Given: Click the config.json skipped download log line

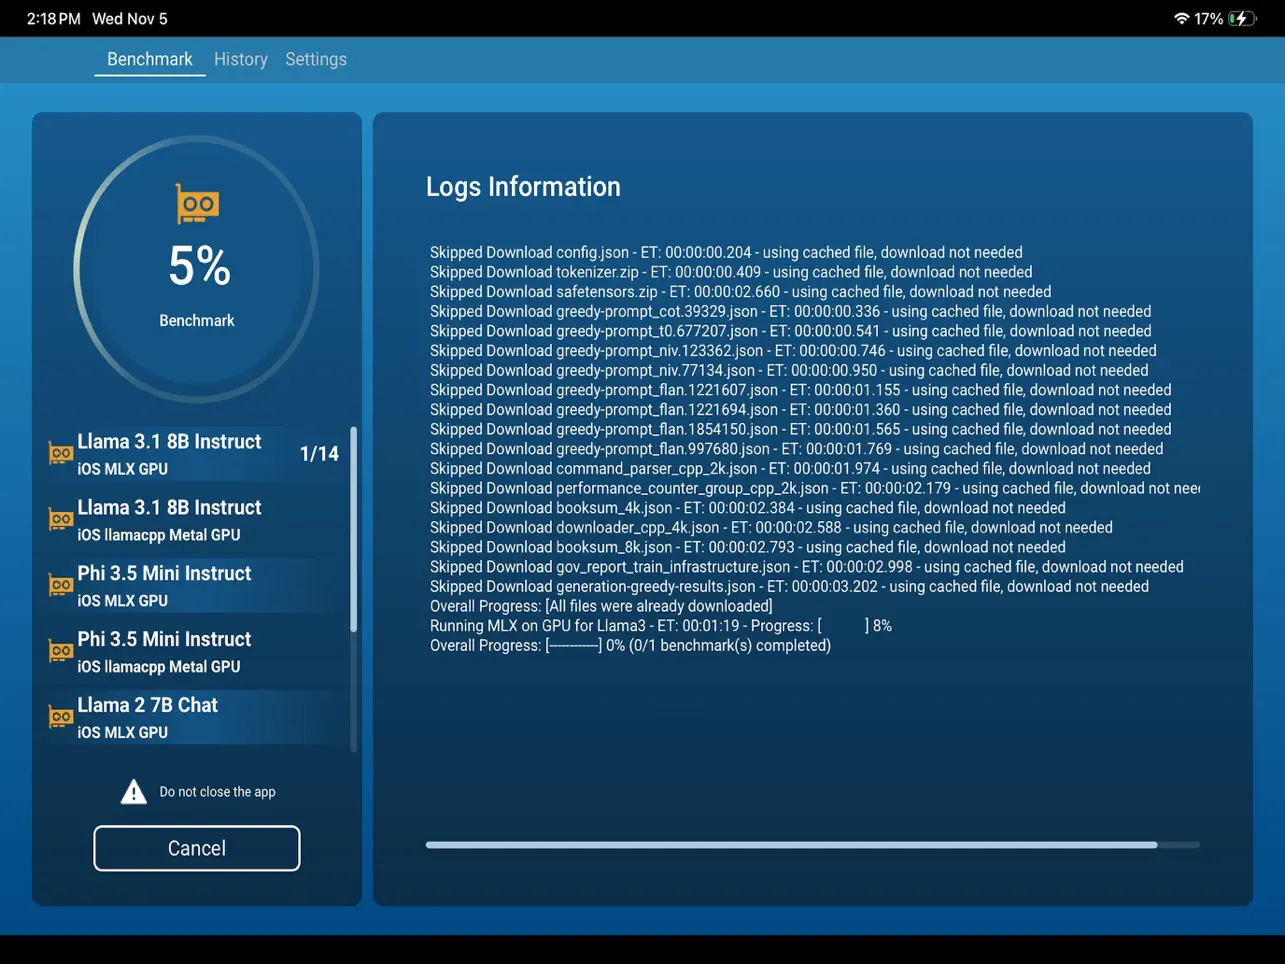Looking at the screenshot, I should pyautogui.click(x=726, y=253).
